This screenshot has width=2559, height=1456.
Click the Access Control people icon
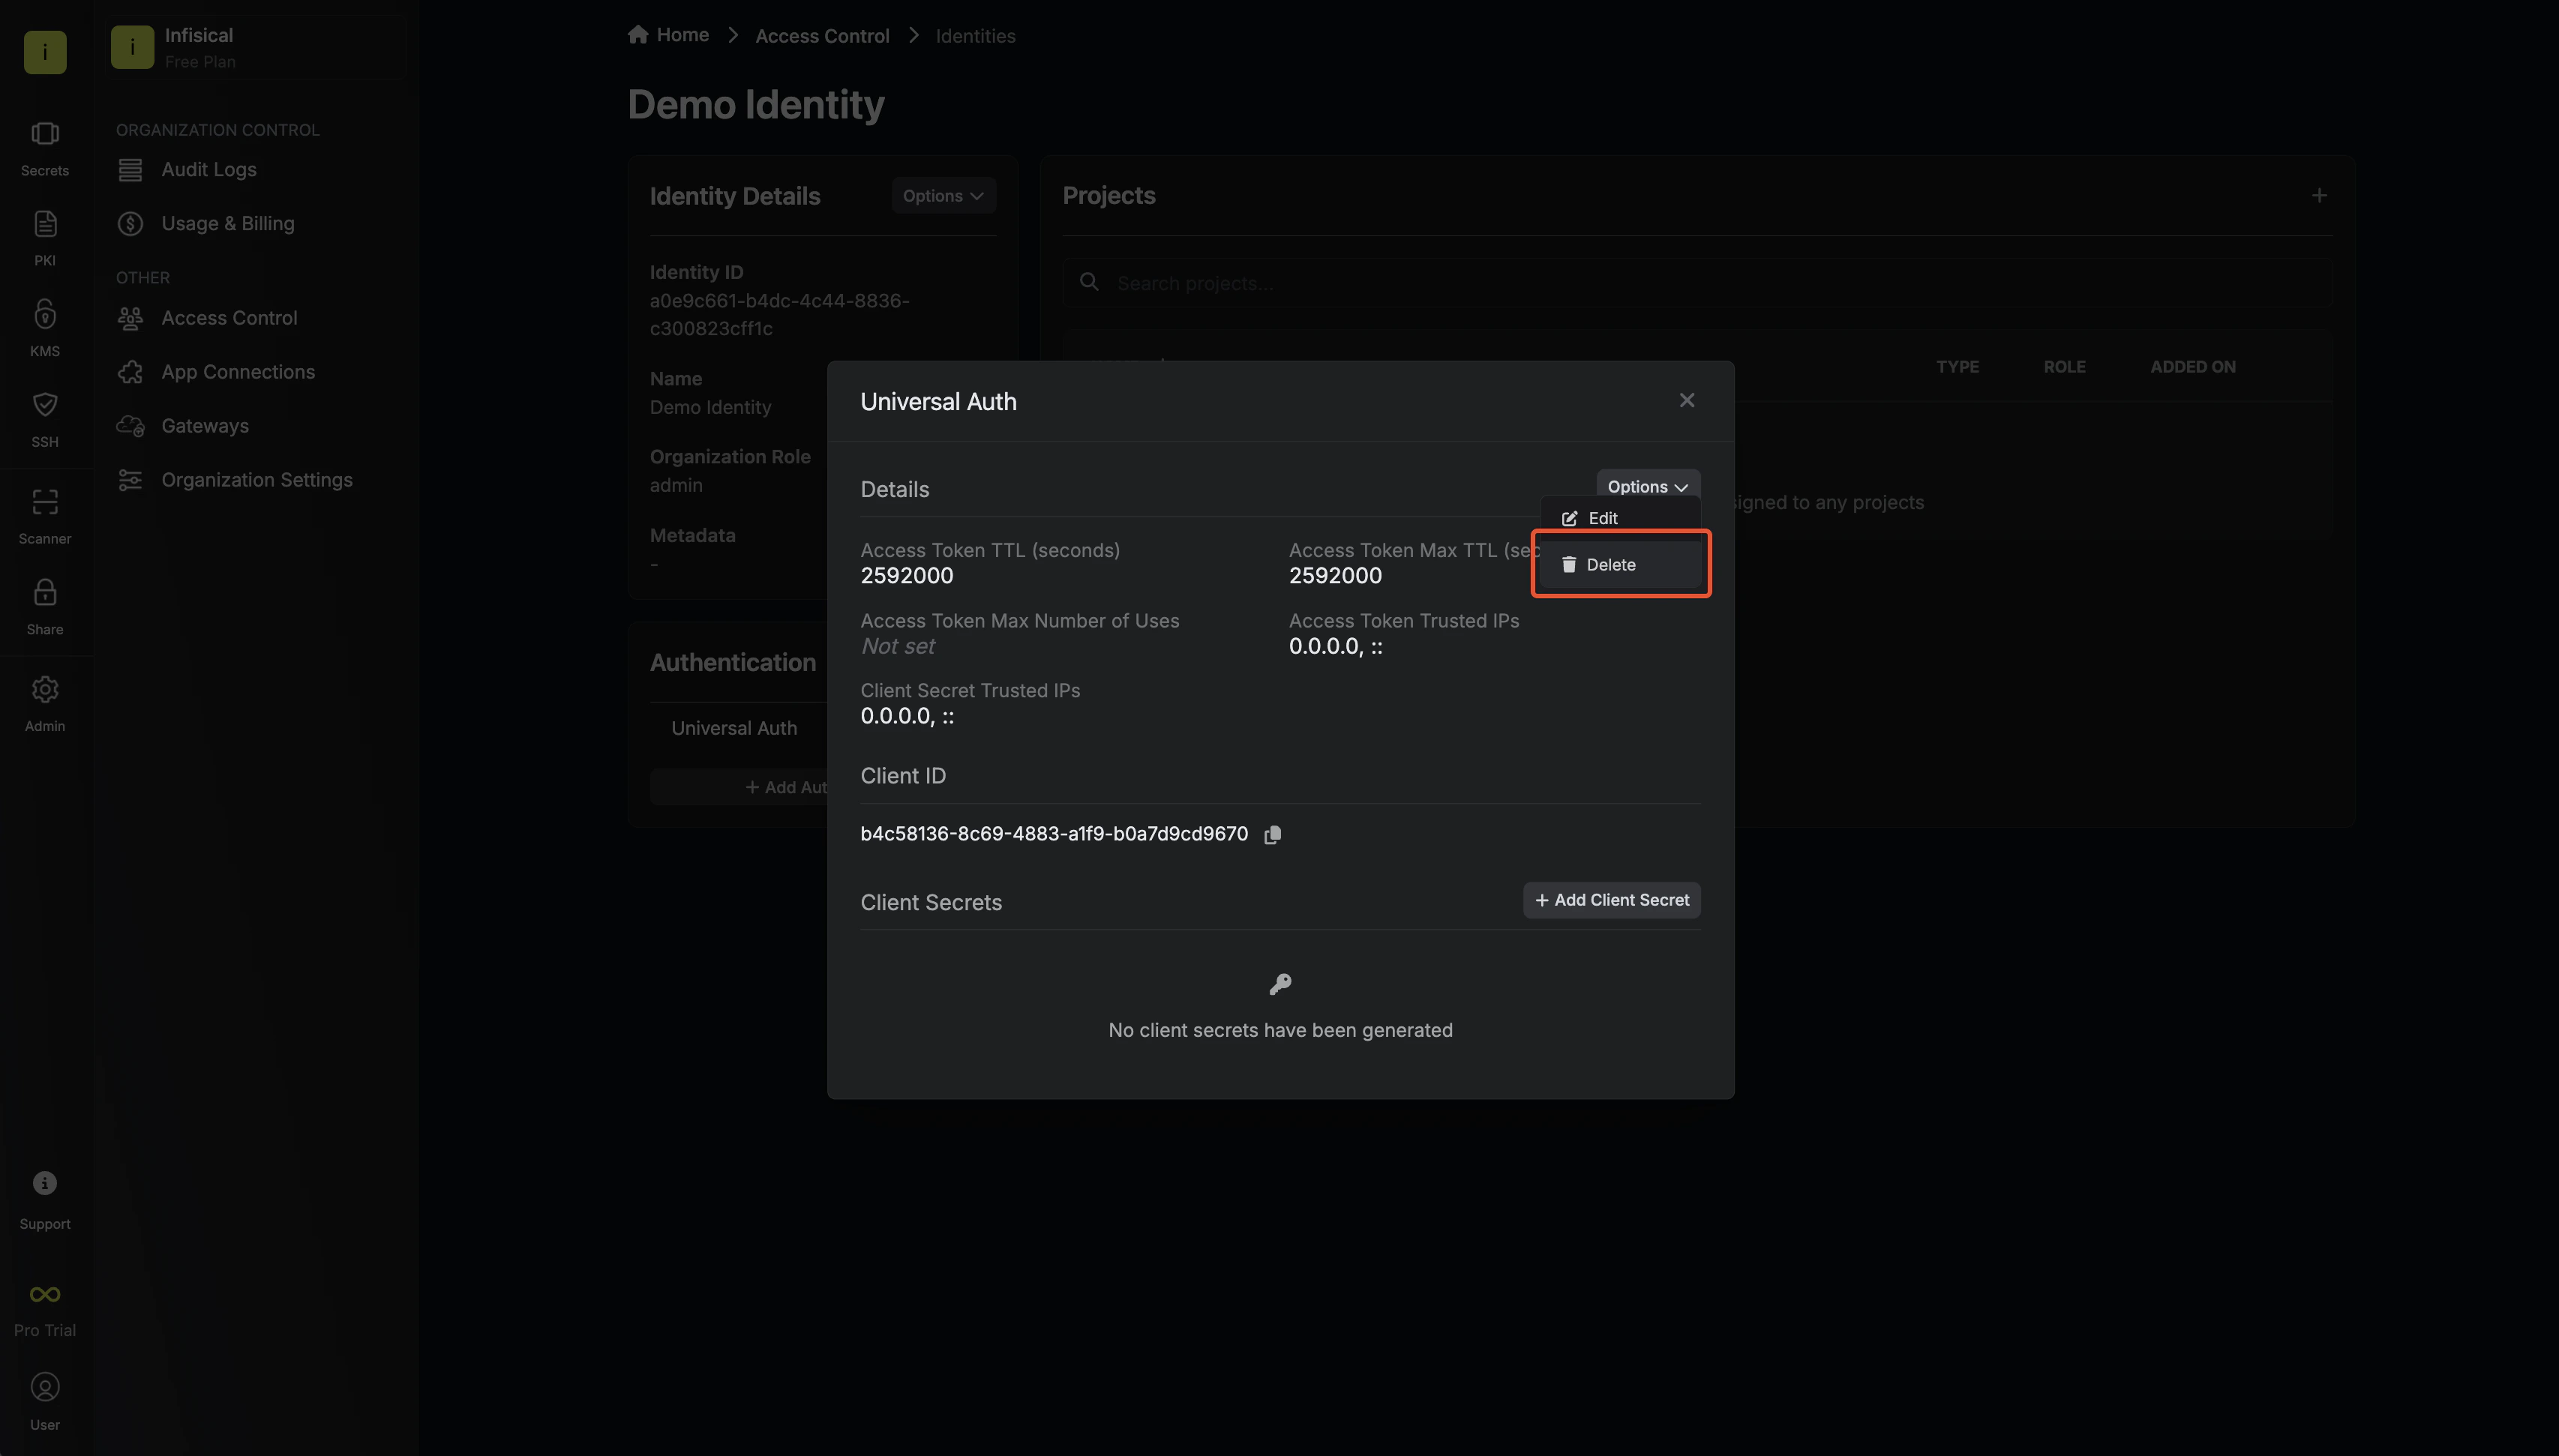point(130,318)
